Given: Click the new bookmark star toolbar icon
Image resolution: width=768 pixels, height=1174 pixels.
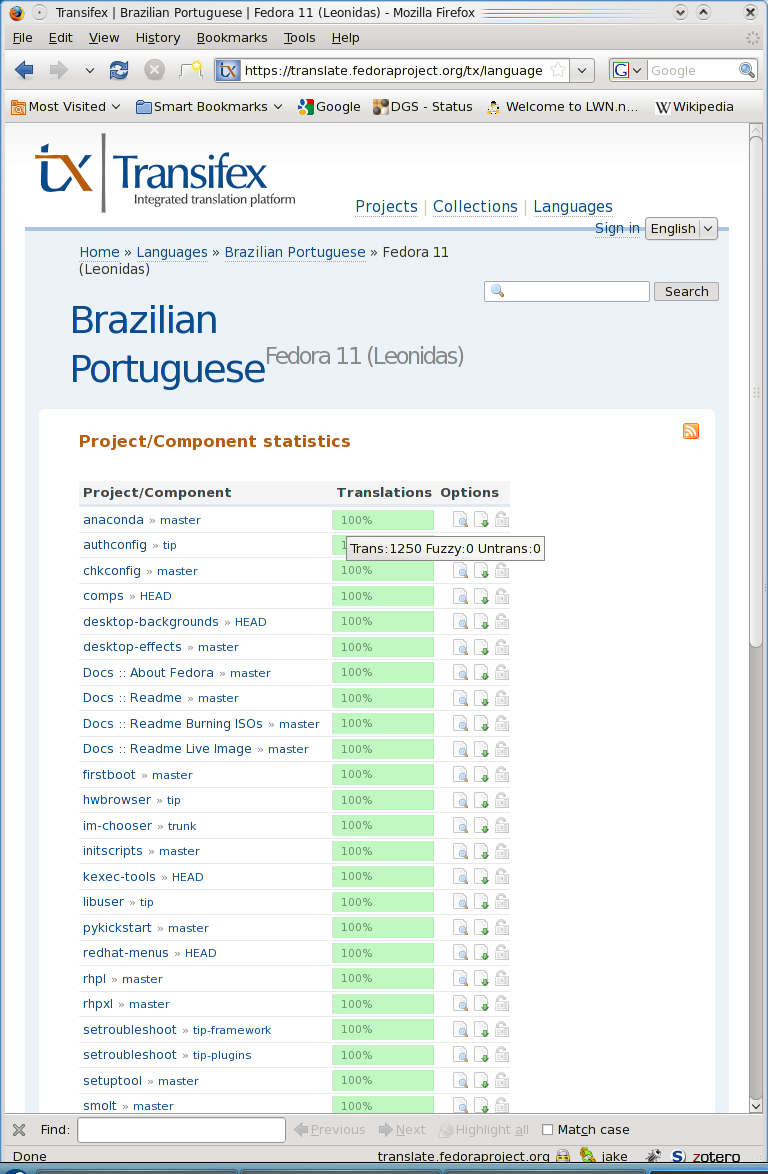Looking at the screenshot, I should pos(191,70).
